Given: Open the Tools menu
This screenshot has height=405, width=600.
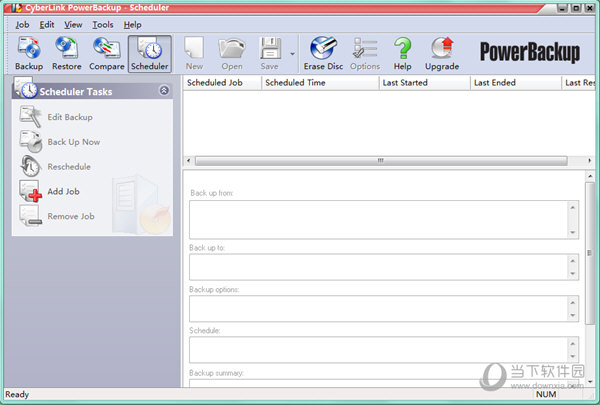Looking at the screenshot, I should tap(103, 25).
